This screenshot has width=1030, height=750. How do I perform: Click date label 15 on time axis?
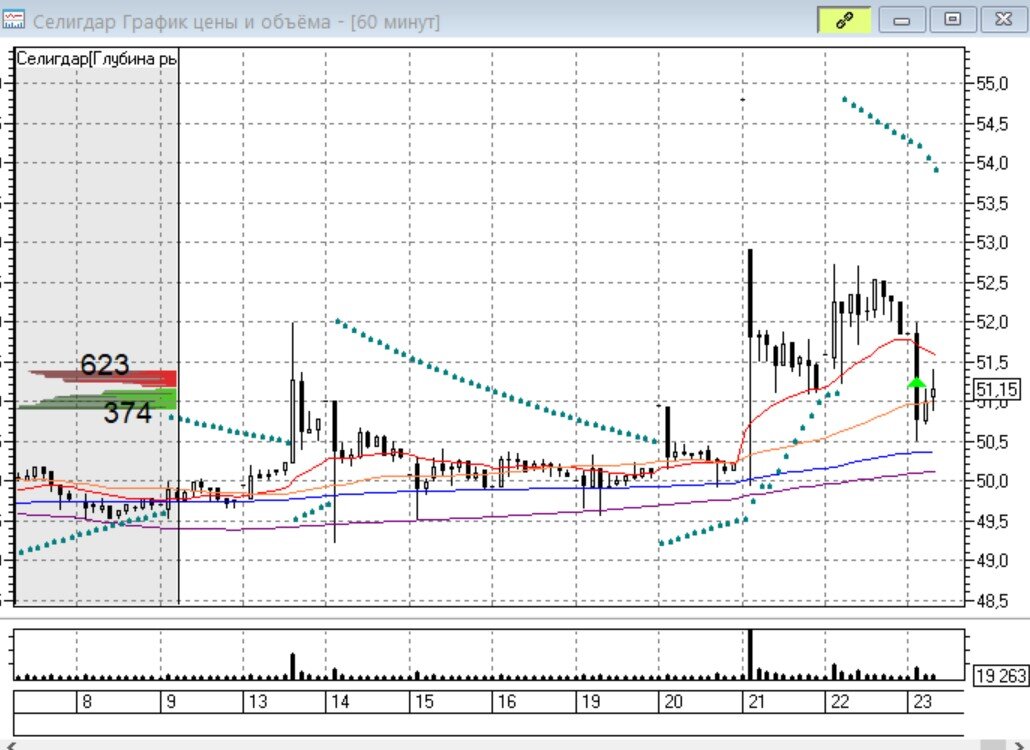[424, 701]
